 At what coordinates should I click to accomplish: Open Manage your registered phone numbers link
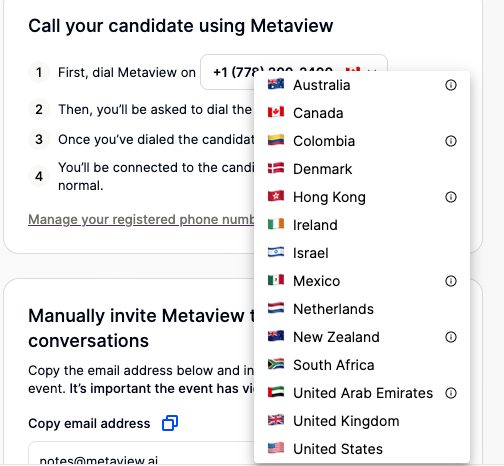[x=141, y=219]
